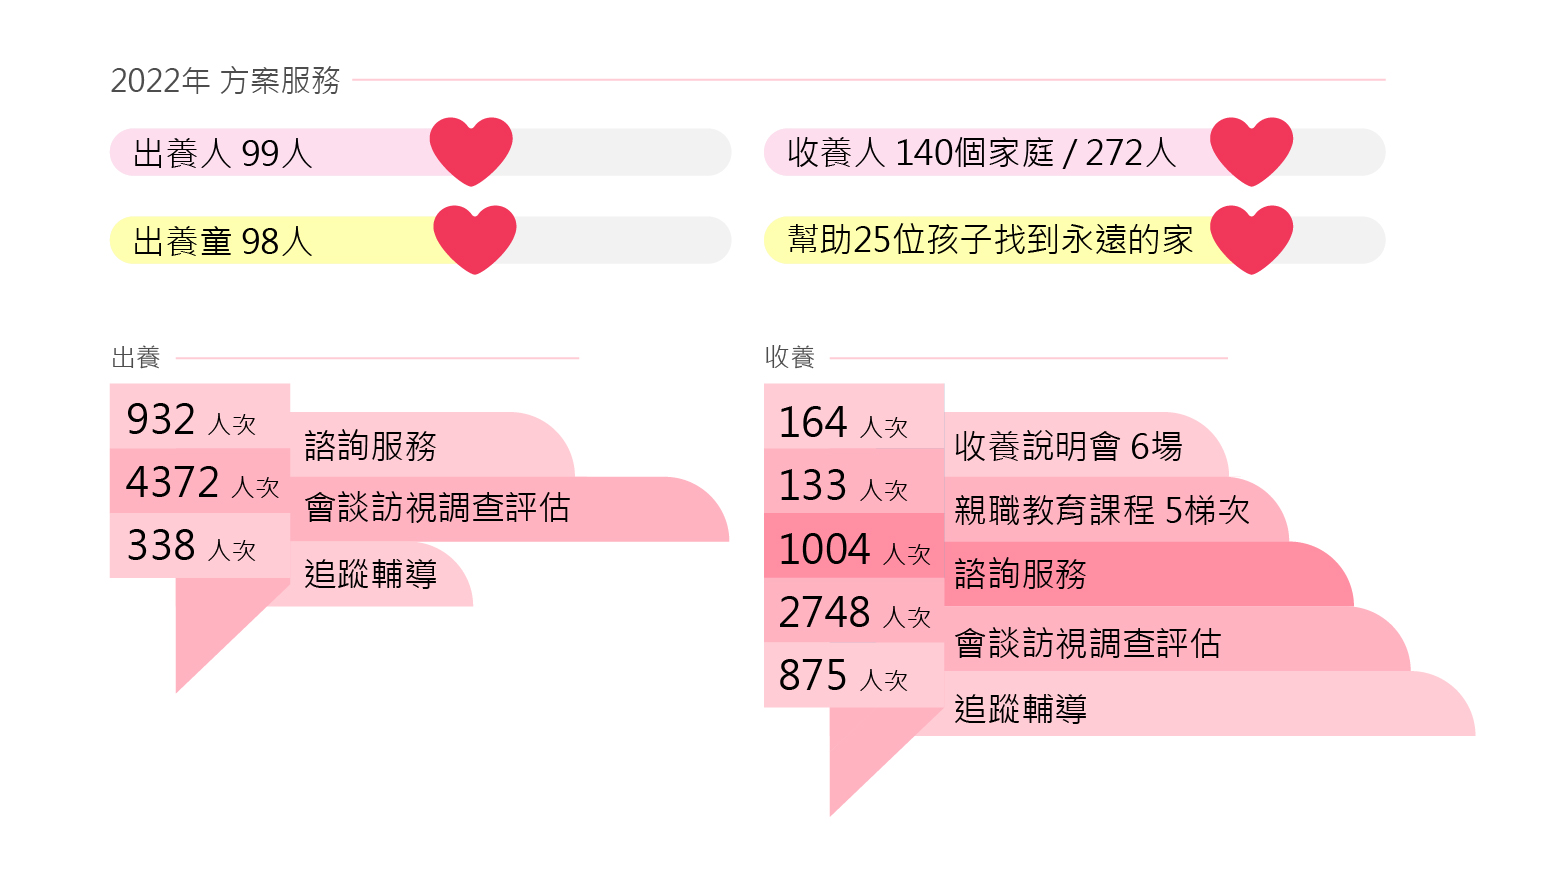This screenshot has height=877, width=1546.
Task: Click the heart icon beside 出養人 99人
Action: 471,151
